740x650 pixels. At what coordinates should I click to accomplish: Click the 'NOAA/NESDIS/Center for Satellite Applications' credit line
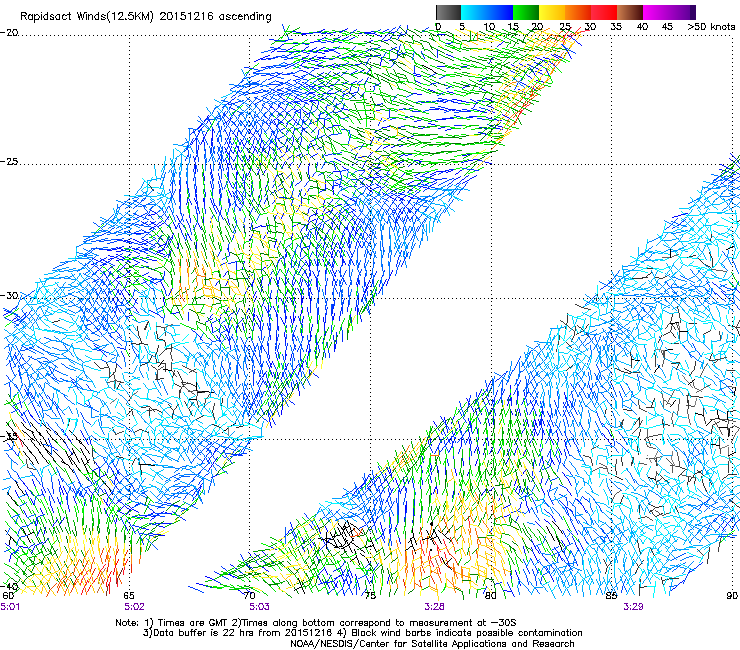click(x=432, y=644)
